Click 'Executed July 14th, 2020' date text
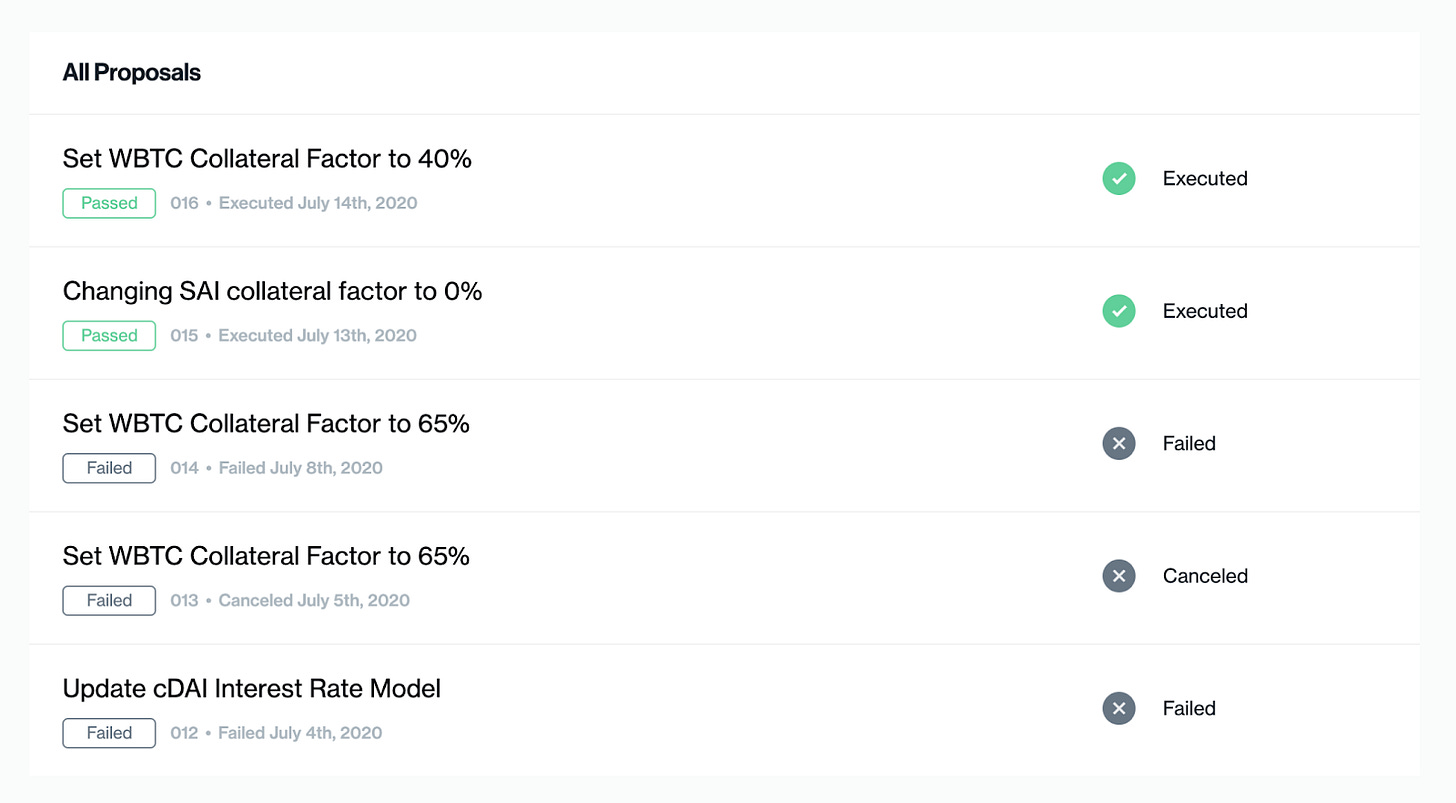 (318, 203)
